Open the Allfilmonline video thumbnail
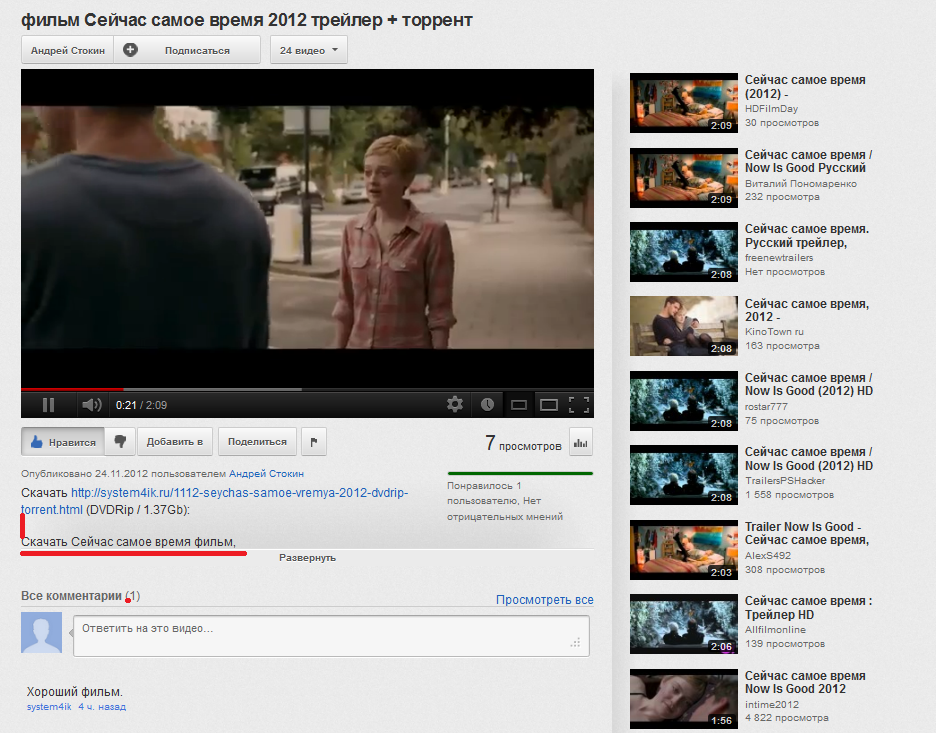 pos(683,624)
